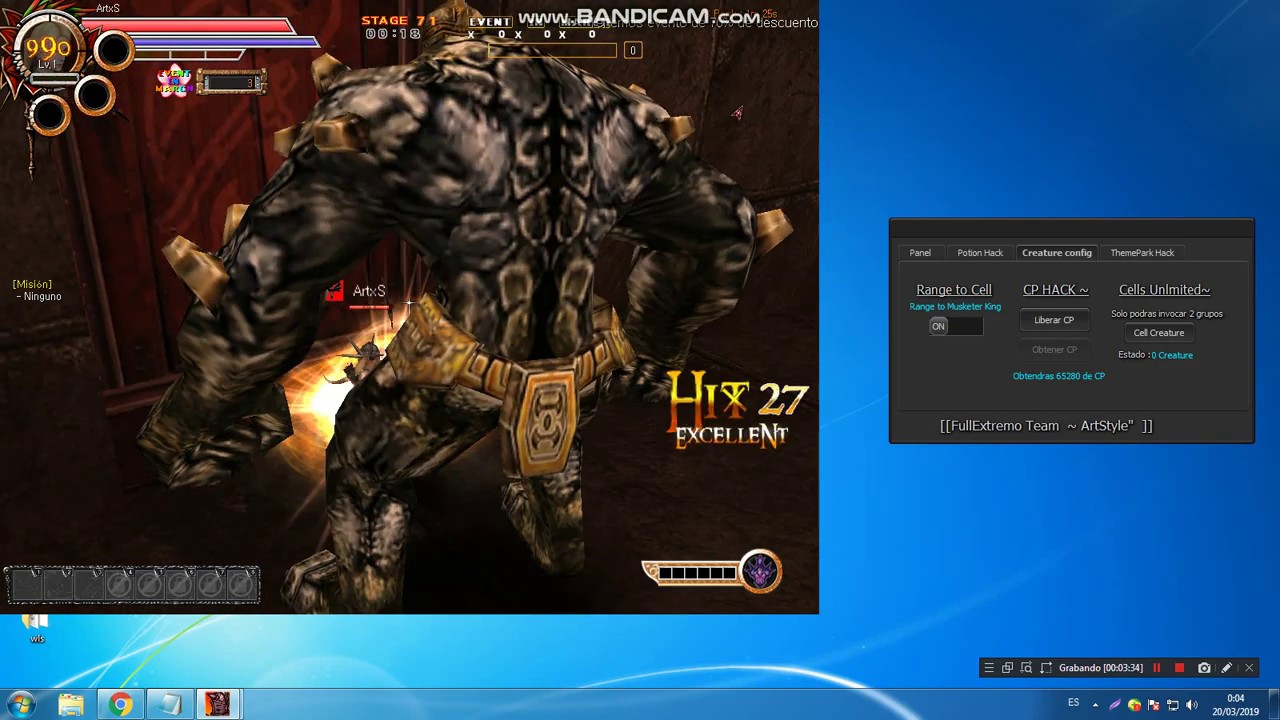Click the Cells Unlmited~ heading
1280x720 pixels.
1164,290
